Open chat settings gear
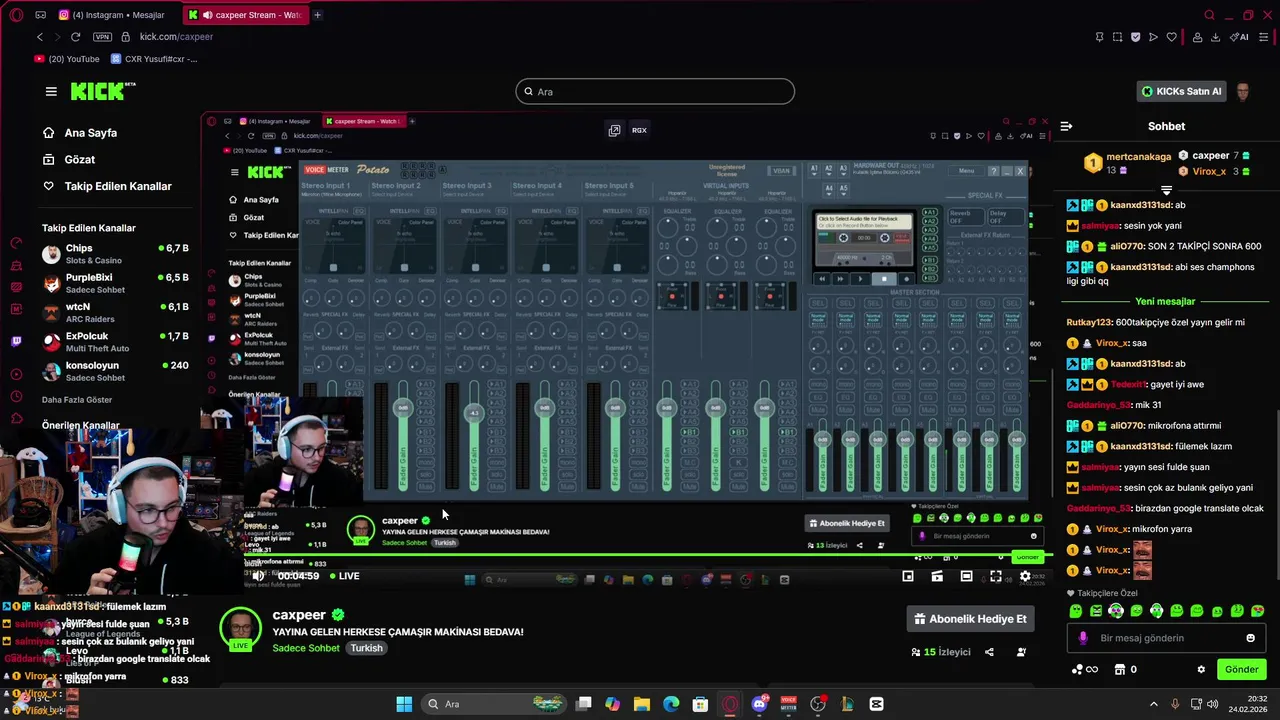The height and width of the screenshot is (720, 1280). [1201, 669]
